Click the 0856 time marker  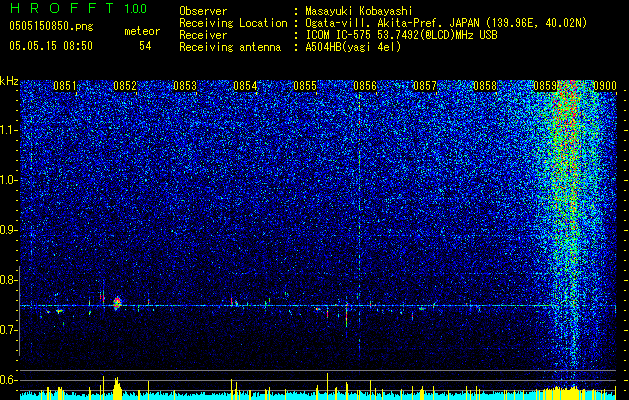(x=365, y=86)
